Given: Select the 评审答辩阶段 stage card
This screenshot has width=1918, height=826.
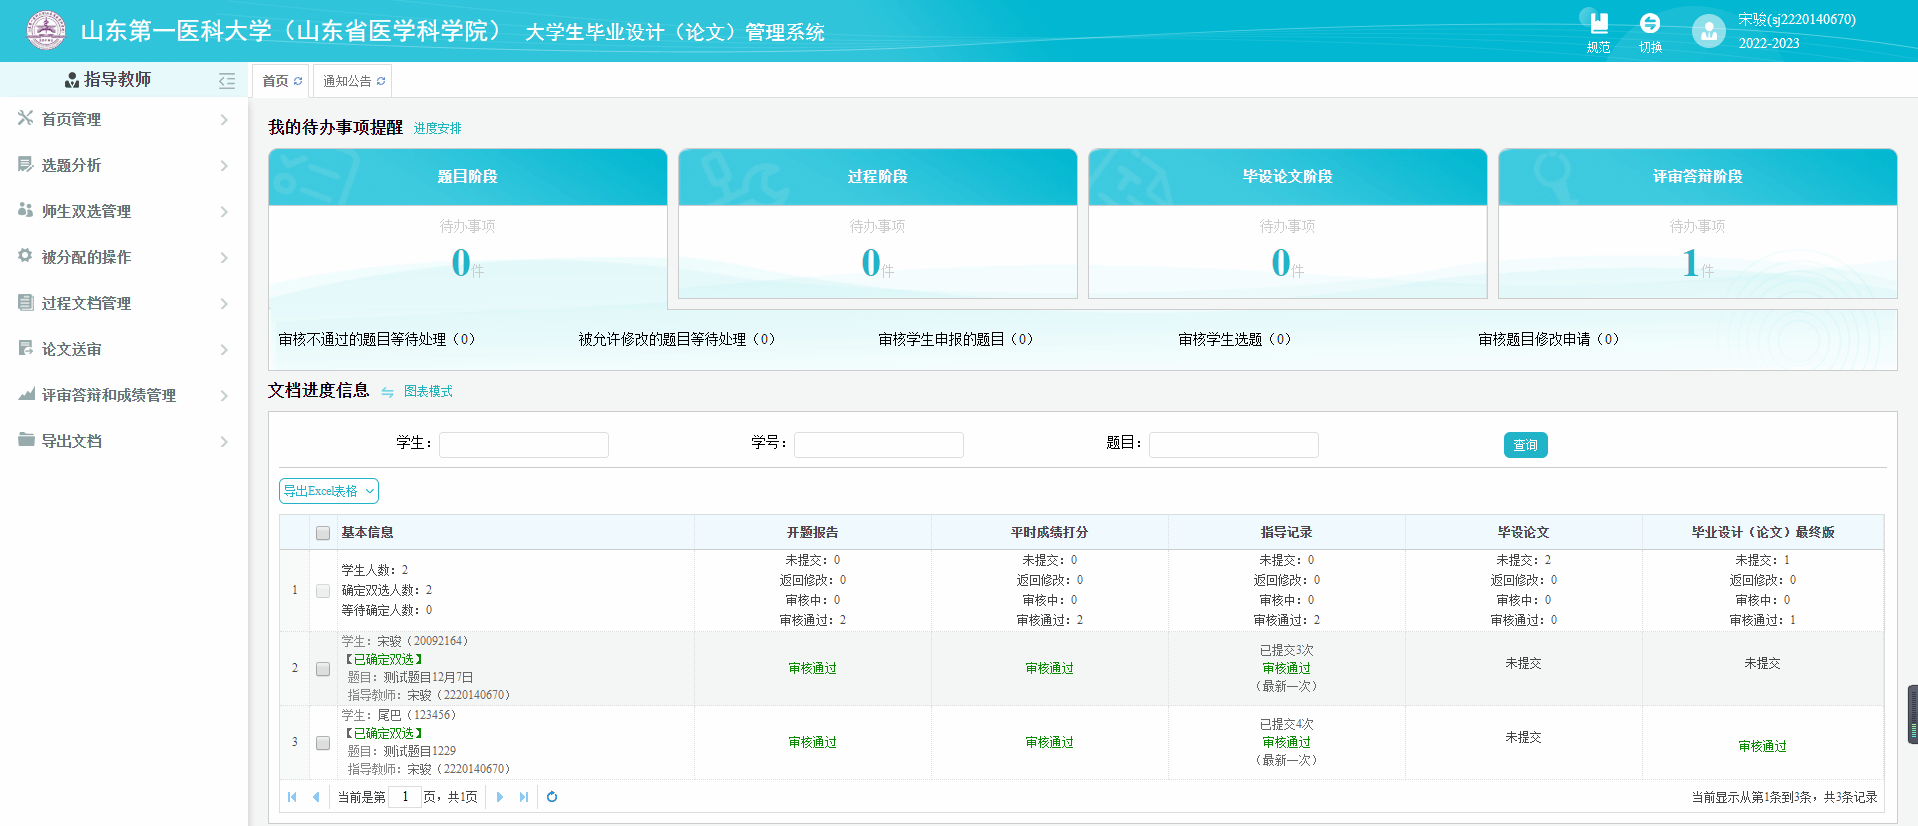Looking at the screenshot, I should [1698, 224].
